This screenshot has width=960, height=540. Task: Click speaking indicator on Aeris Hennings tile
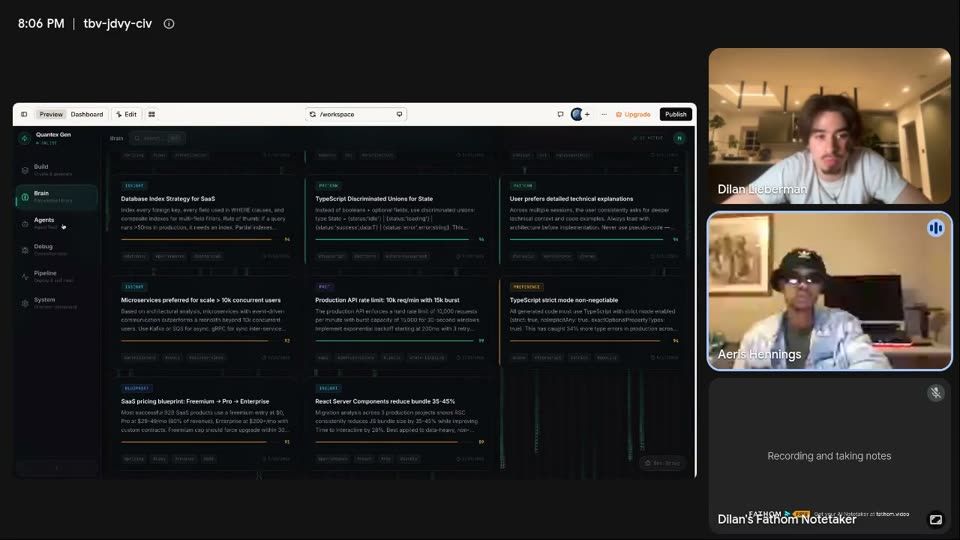[x=936, y=228]
